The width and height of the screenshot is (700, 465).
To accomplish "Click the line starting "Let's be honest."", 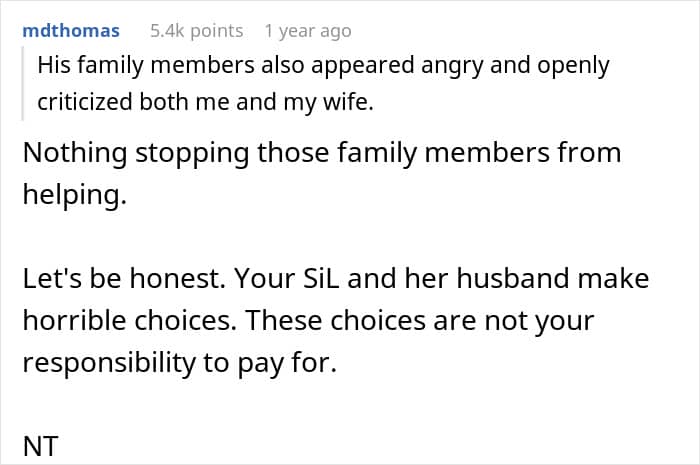I will click(x=336, y=278).
